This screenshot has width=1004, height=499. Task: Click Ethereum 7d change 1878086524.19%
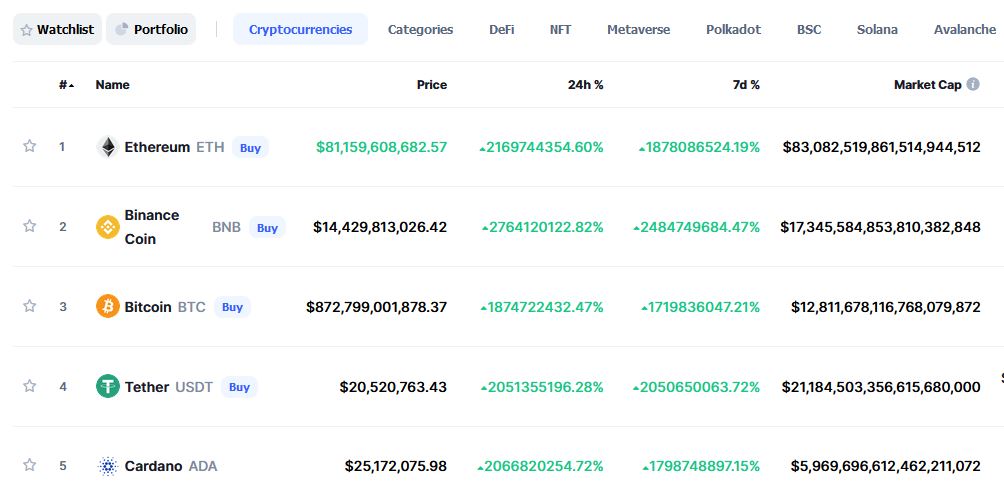click(x=699, y=147)
